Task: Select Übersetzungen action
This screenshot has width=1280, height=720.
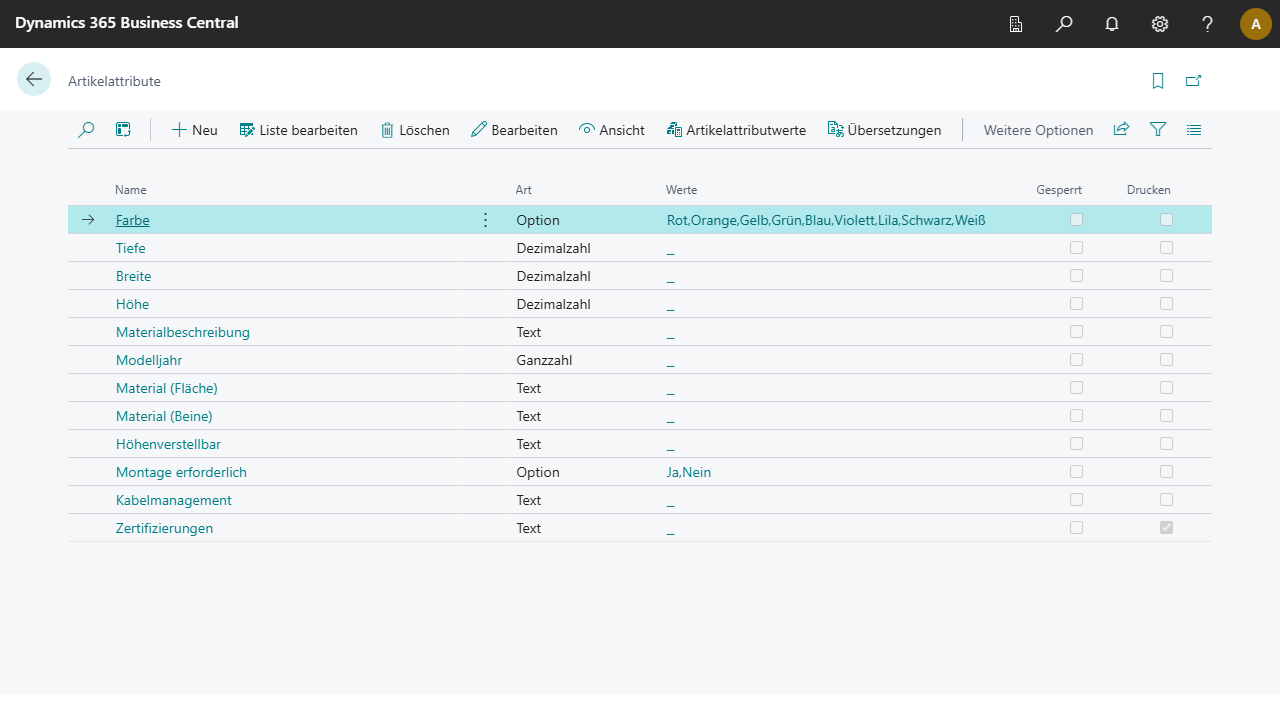Action: [x=884, y=130]
